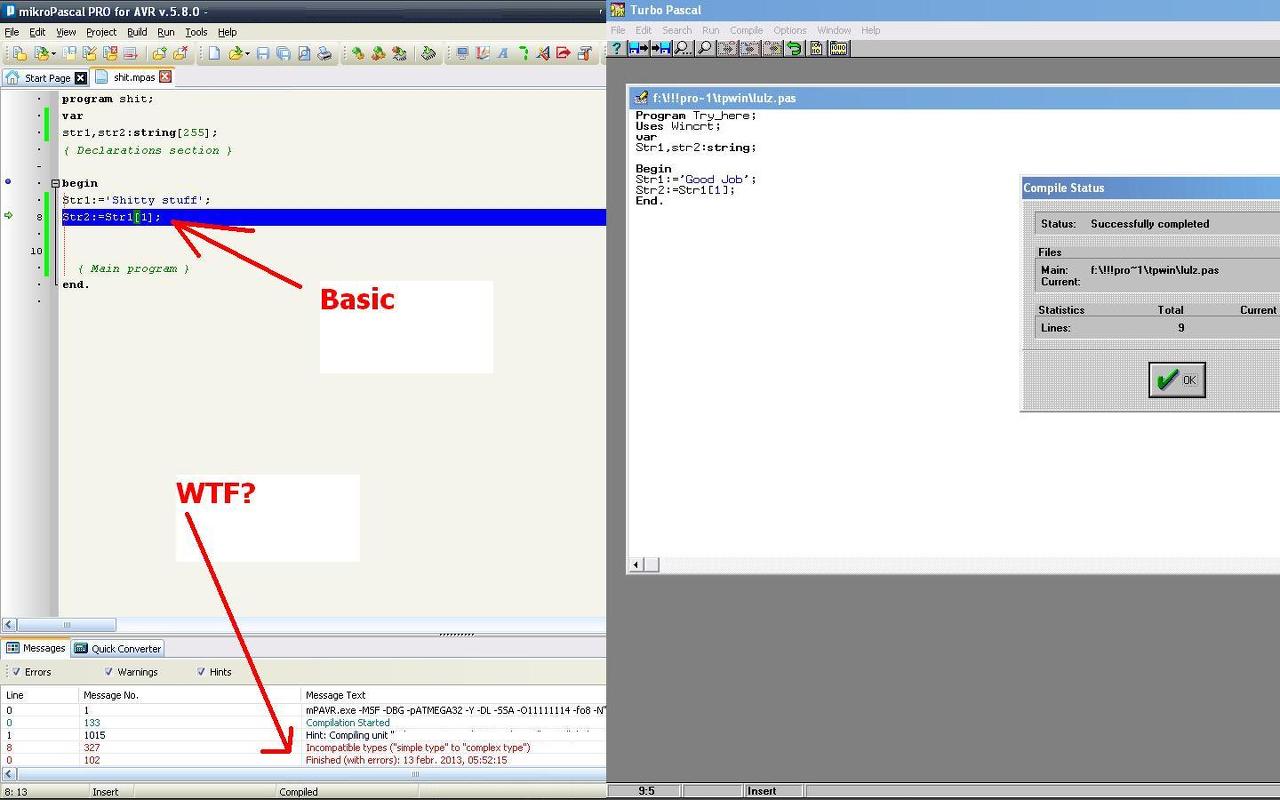Image resolution: width=1280 pixels, height=800 pixels.
Task: Collapse the begin code block fold marker
Action: (x=56, y=183)
